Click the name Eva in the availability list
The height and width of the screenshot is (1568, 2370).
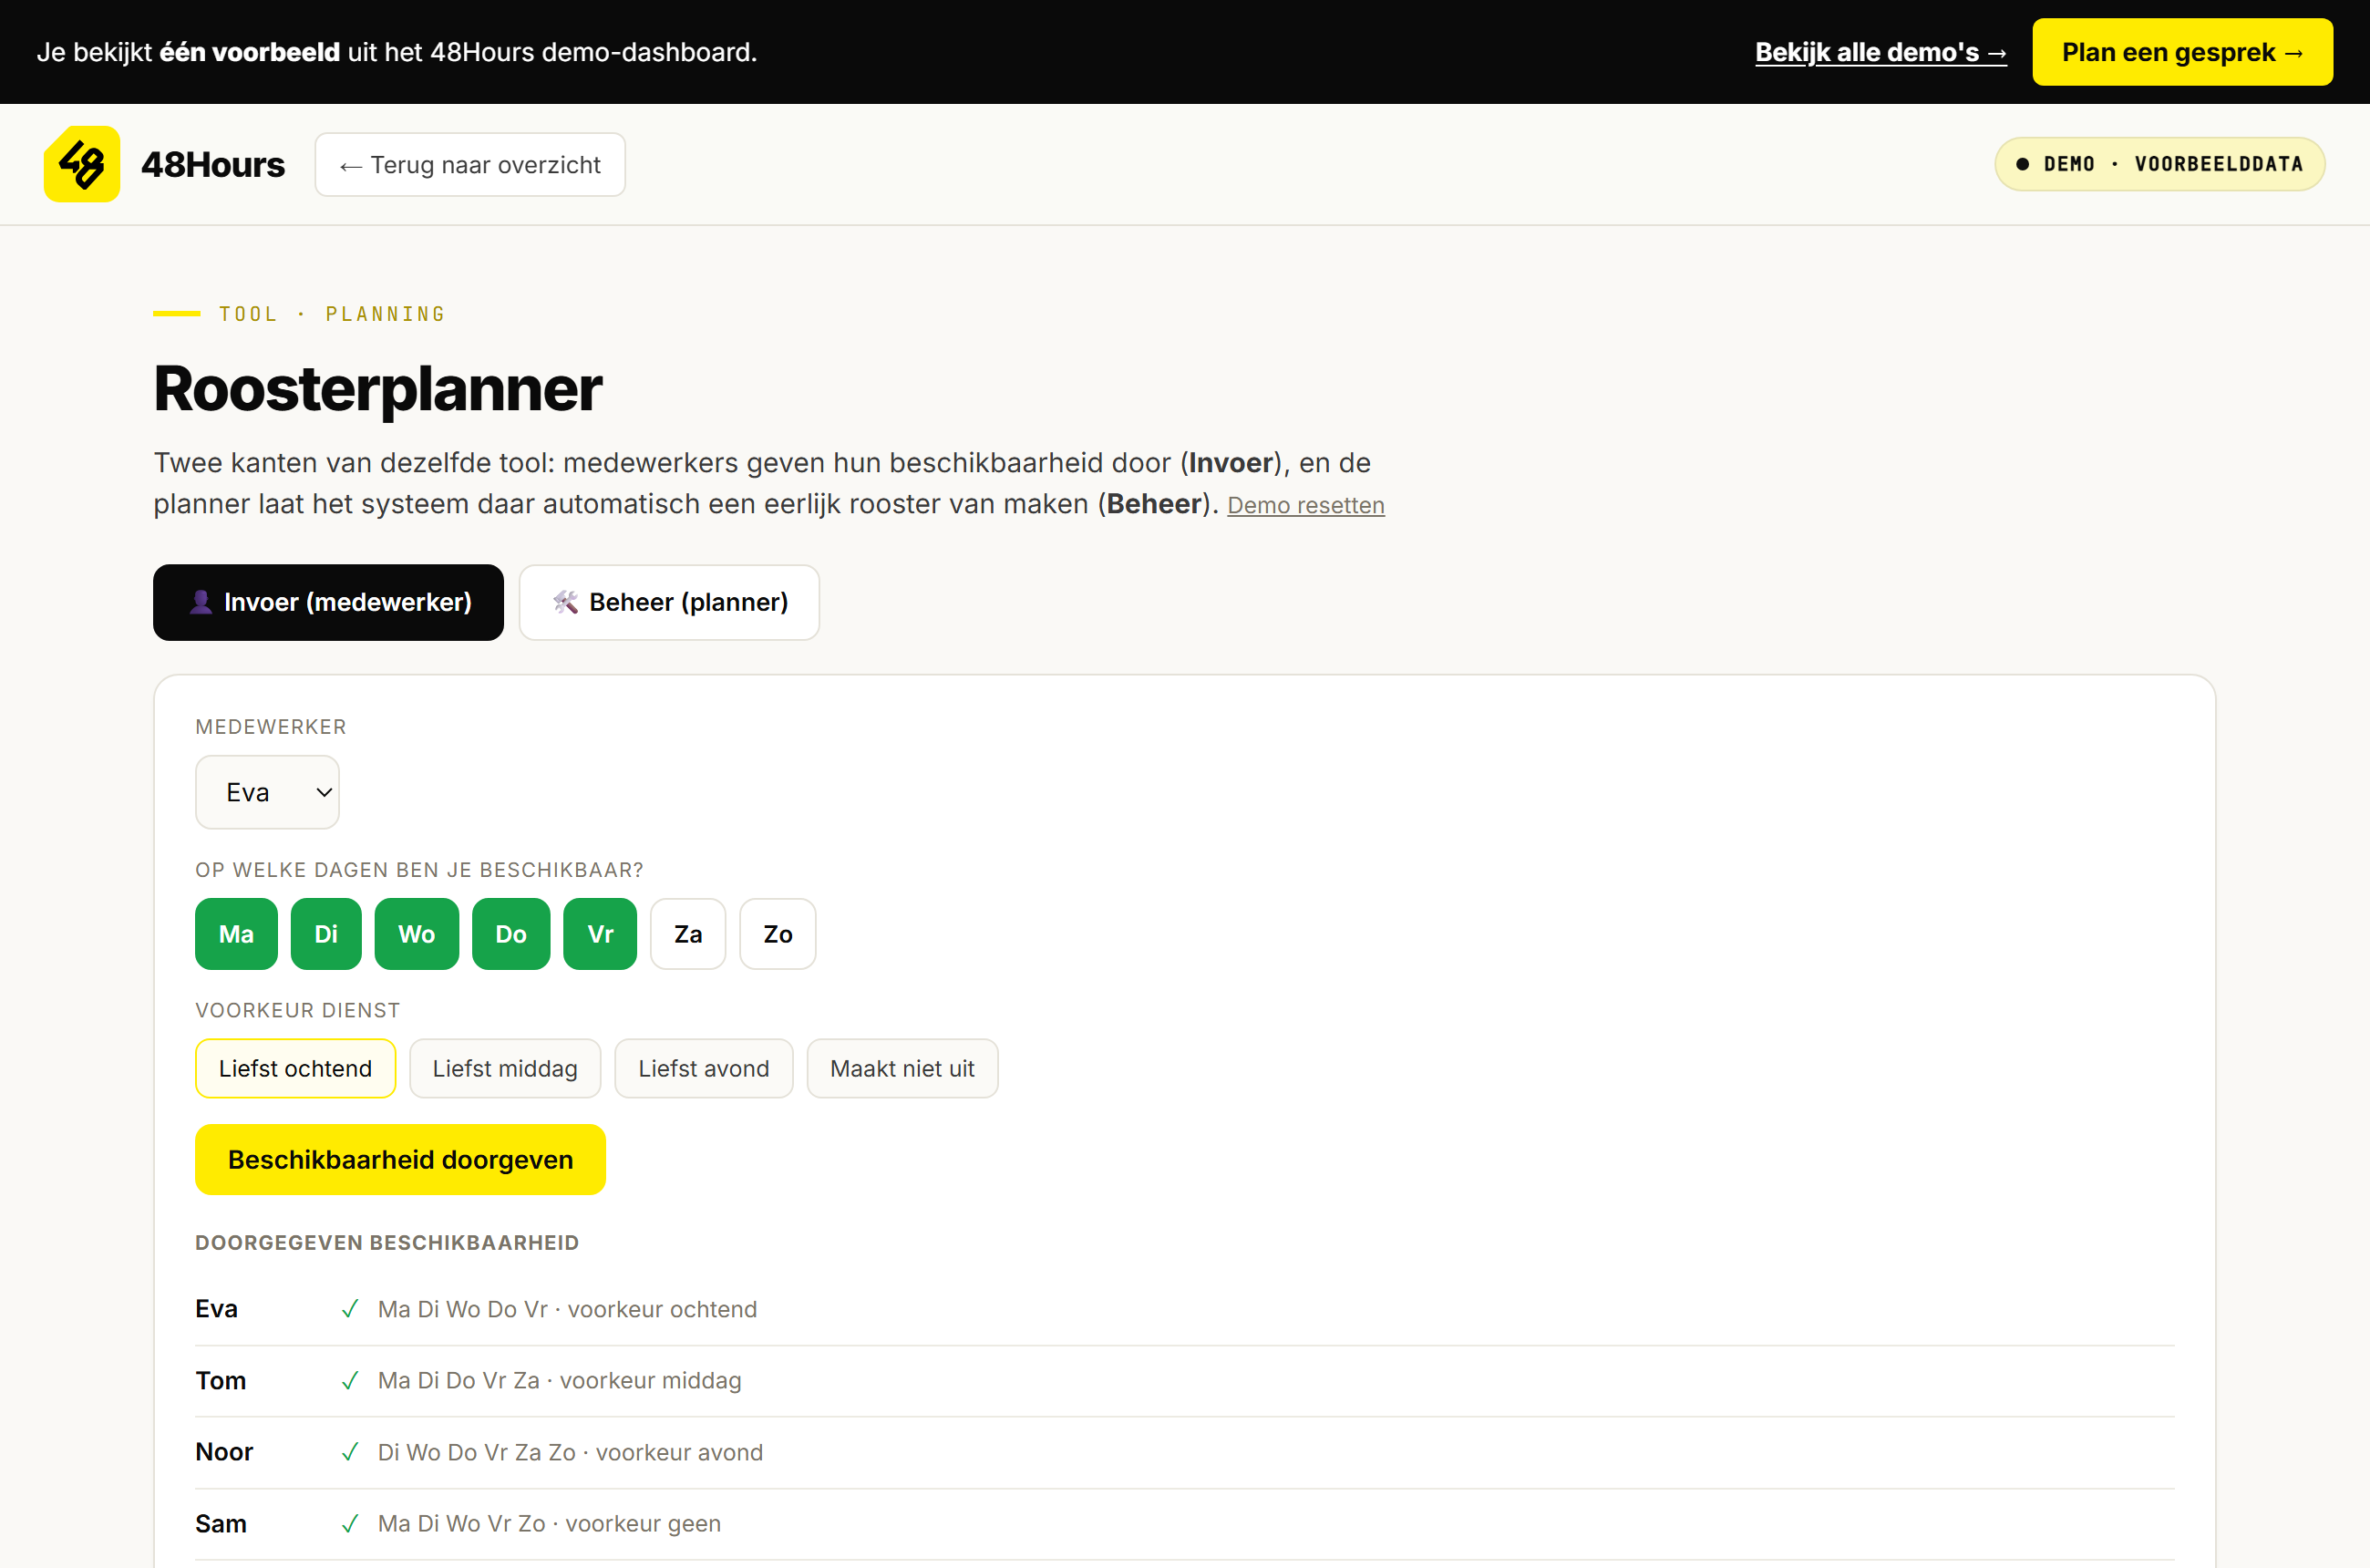(x=216, y=1309)
